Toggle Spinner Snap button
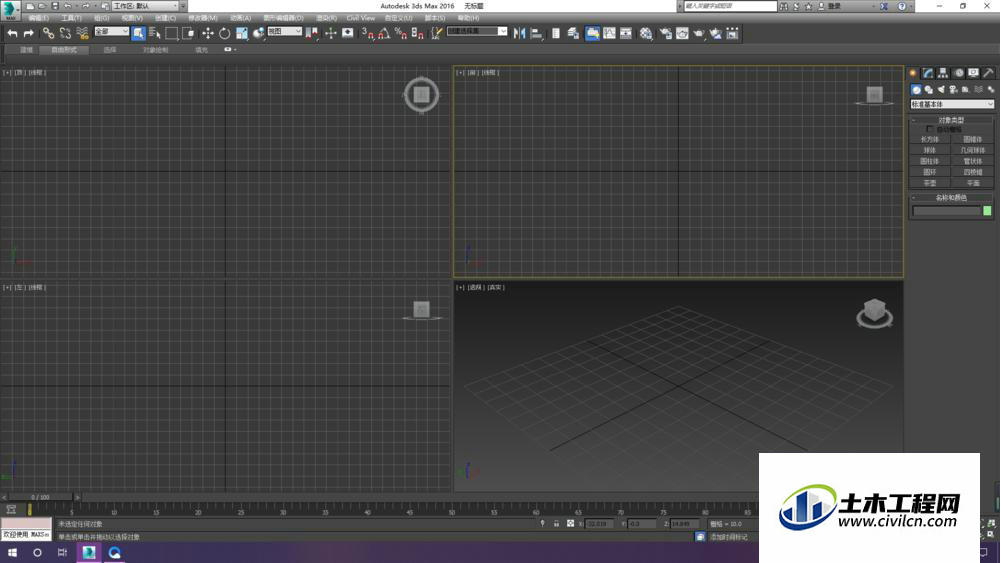Viewport: 1000px width, 563px height. tap(417, 33)
